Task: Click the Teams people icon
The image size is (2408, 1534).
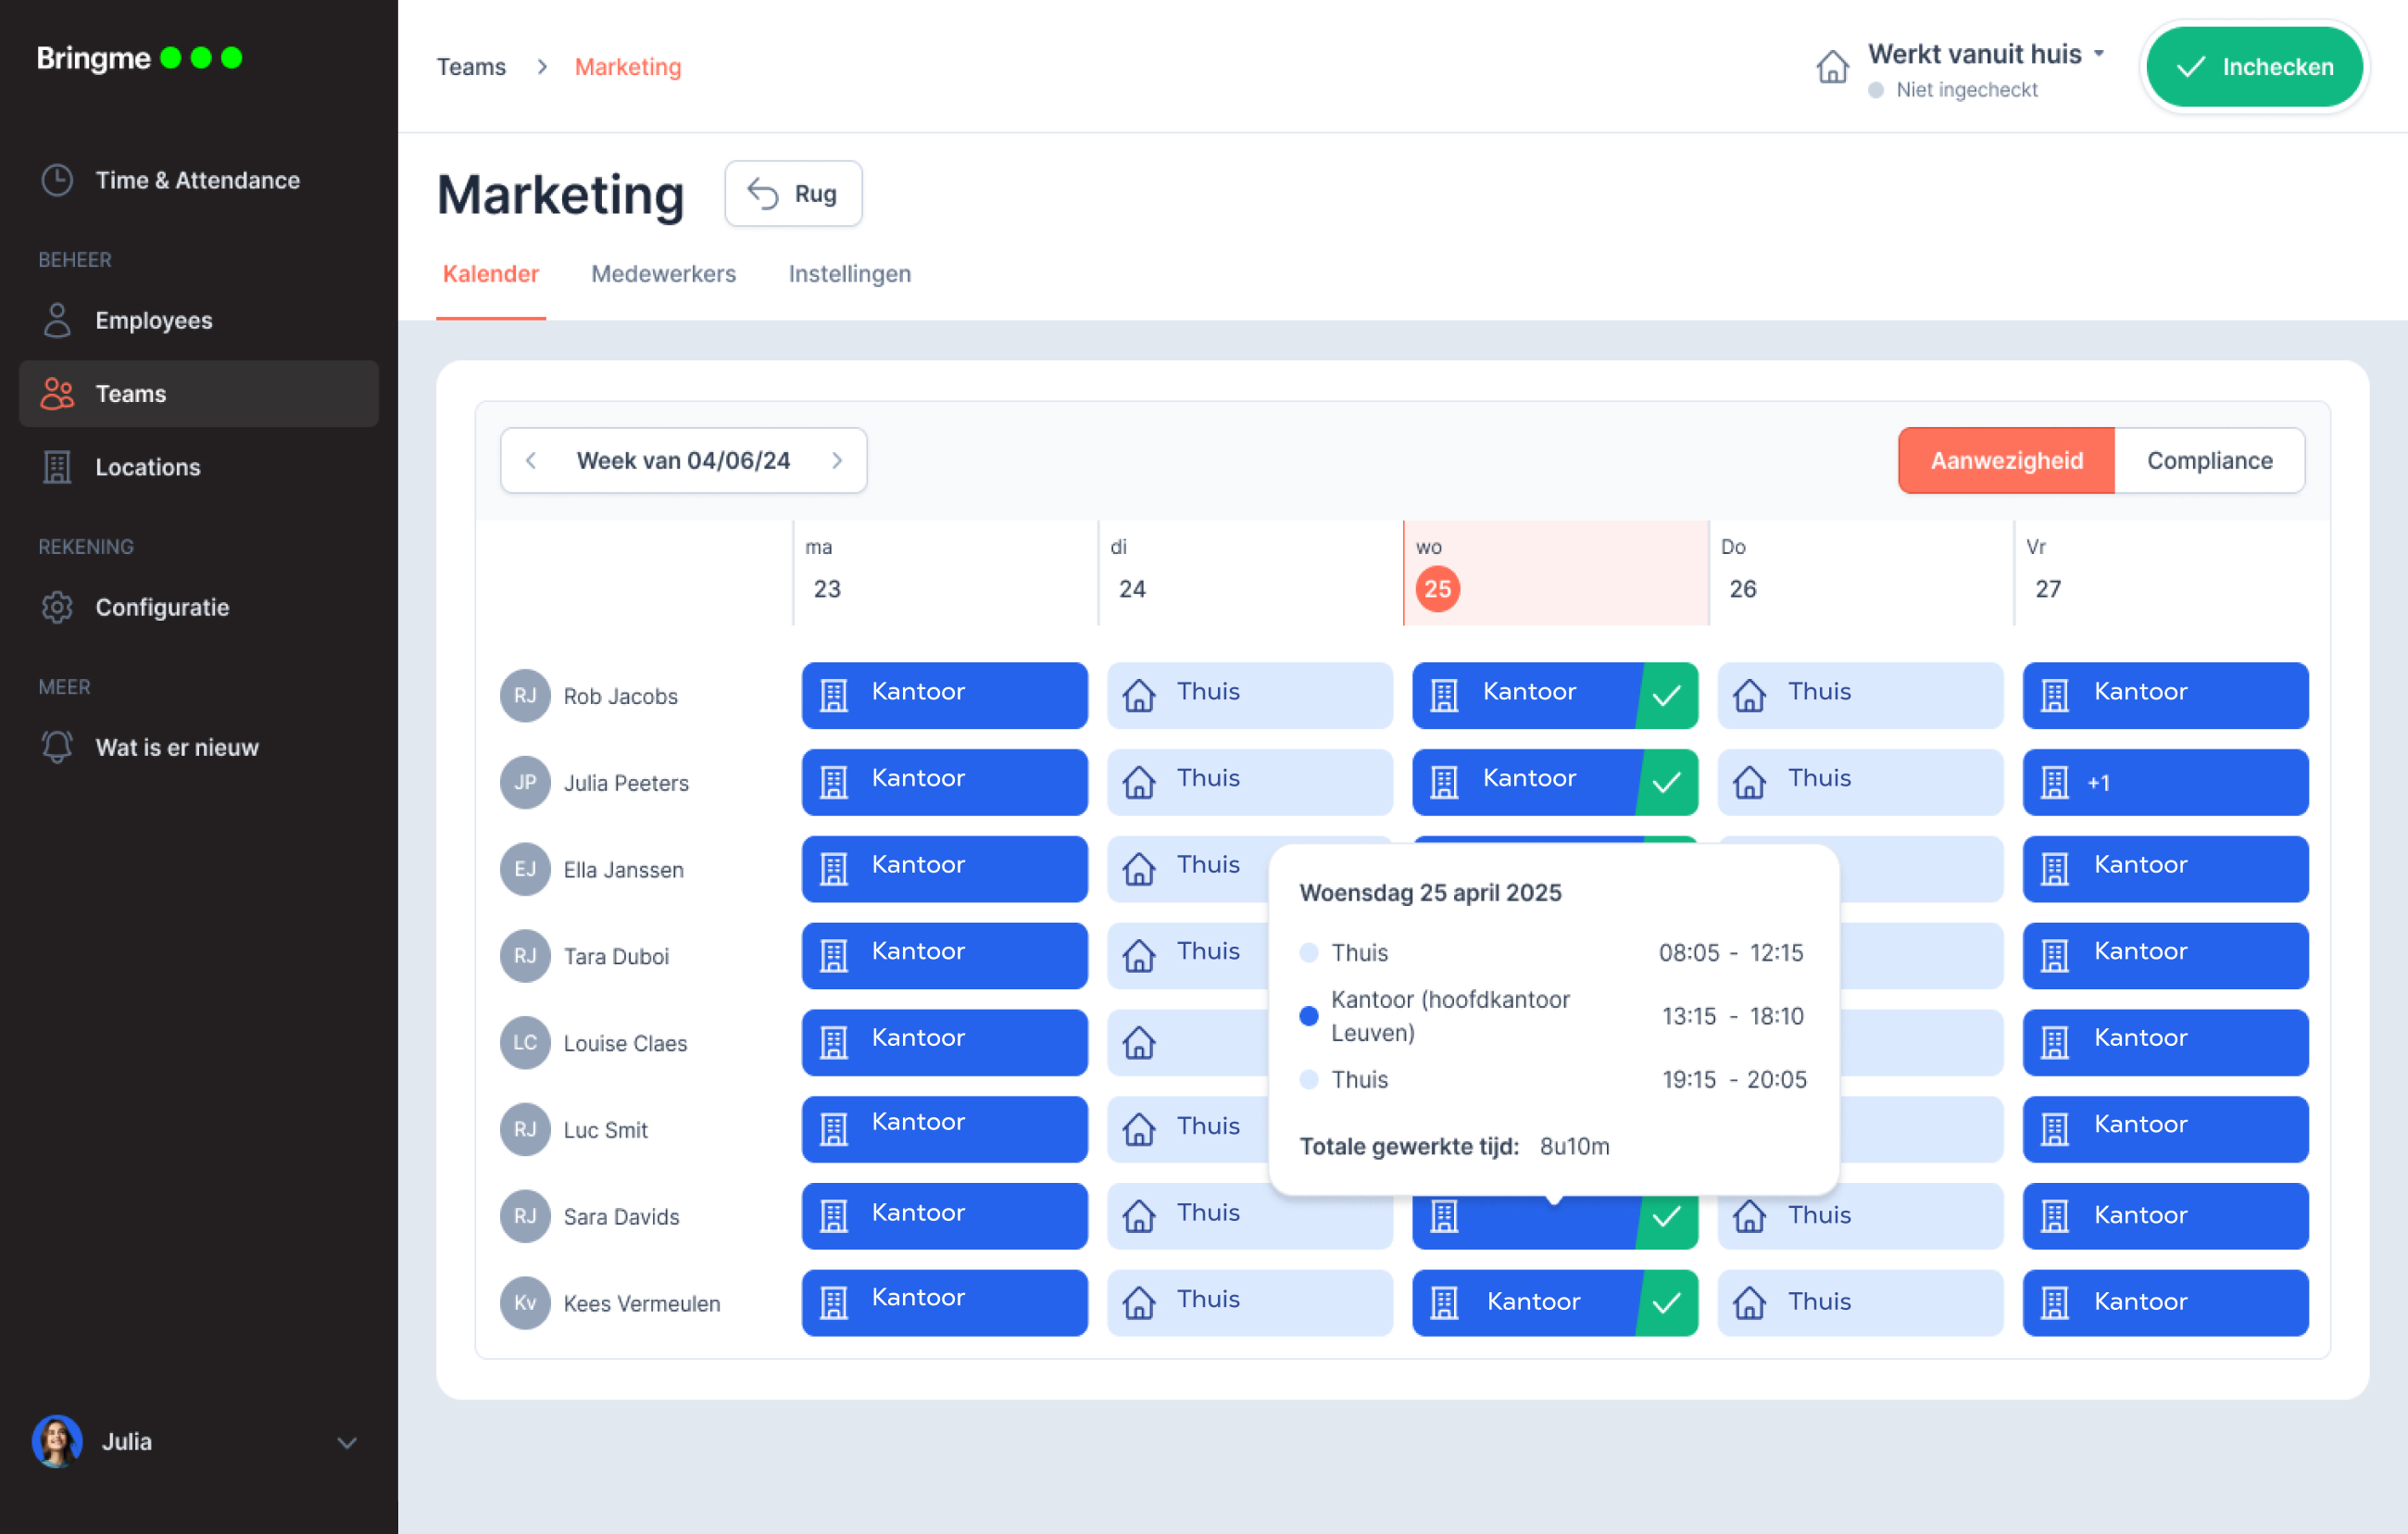Action: tap(57, 393)
